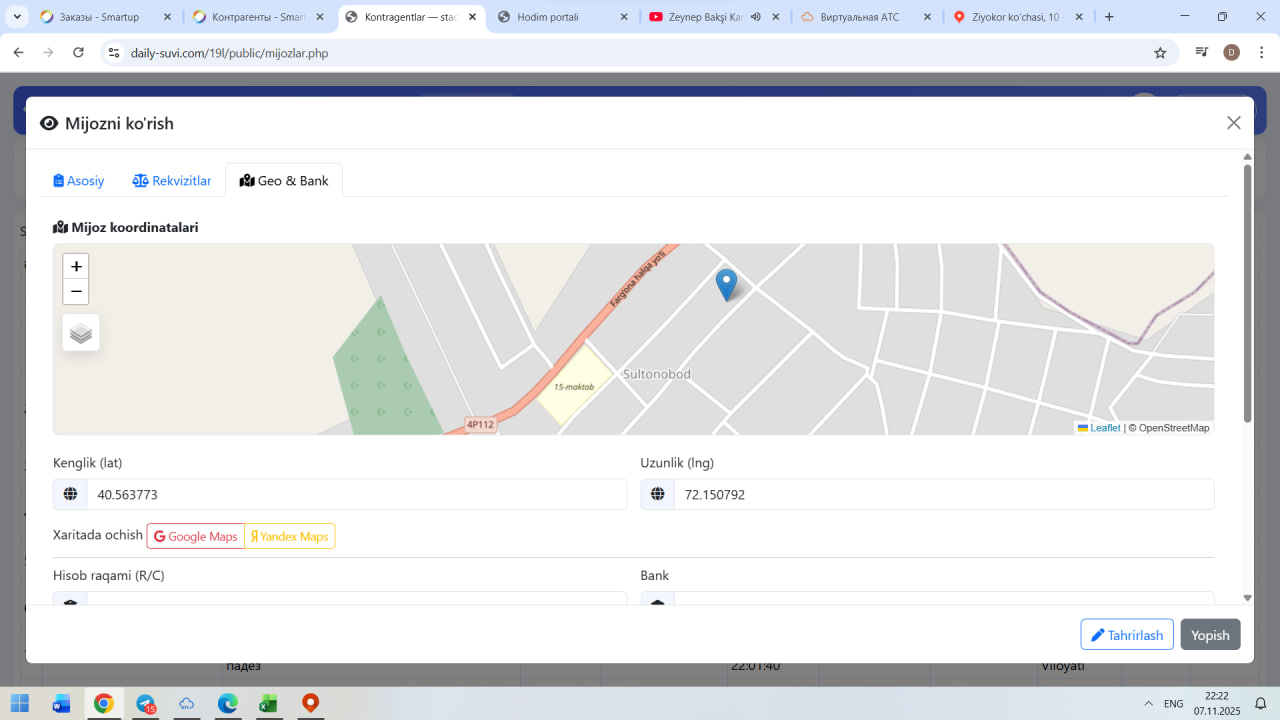Screen dimensions: 1280x720
Task: Open the OpenStreetMap attribution link
Action: click(1174, 428)
